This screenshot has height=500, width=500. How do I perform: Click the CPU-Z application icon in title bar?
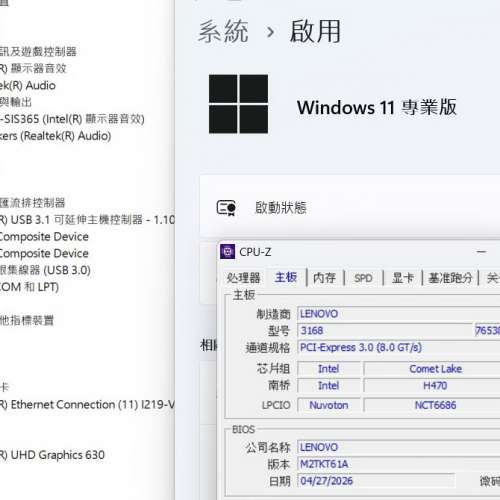coord(228,252)
